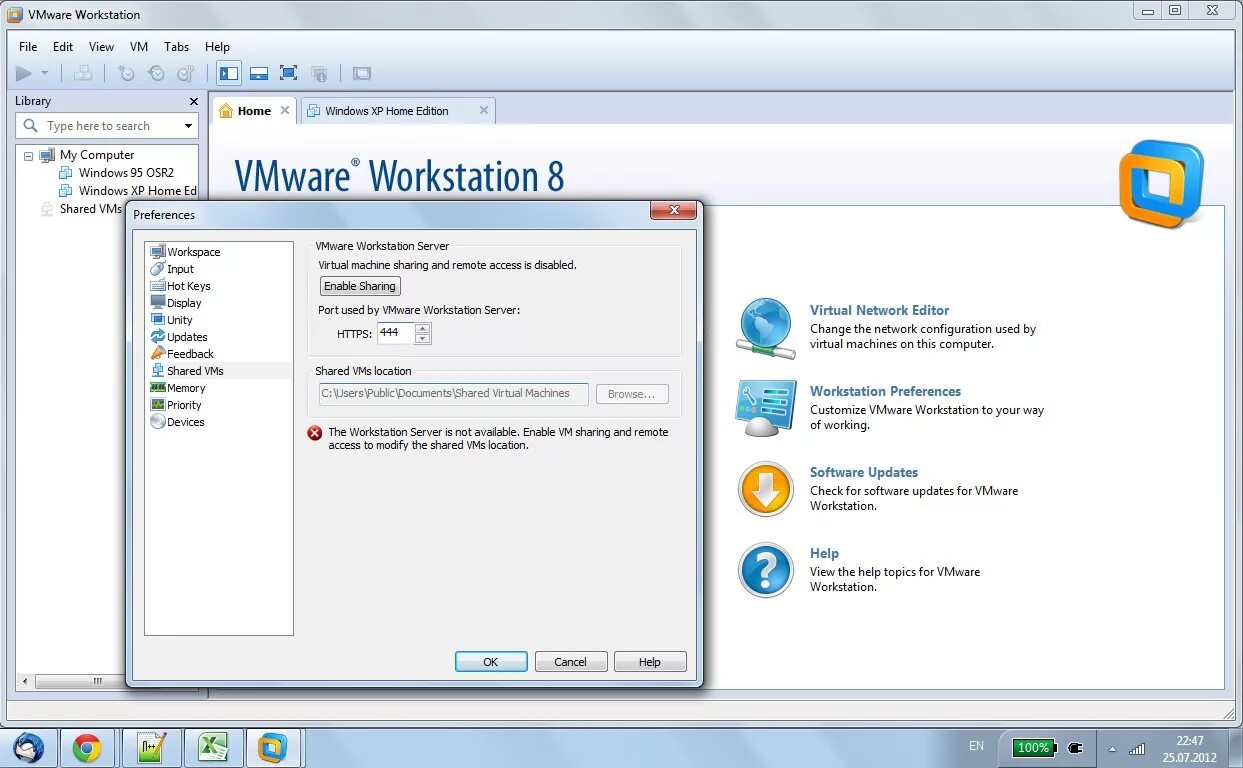Select the Hot Keys preferences category
The height and width of the screenshot is (768, 1243).
tap(188, 285)
